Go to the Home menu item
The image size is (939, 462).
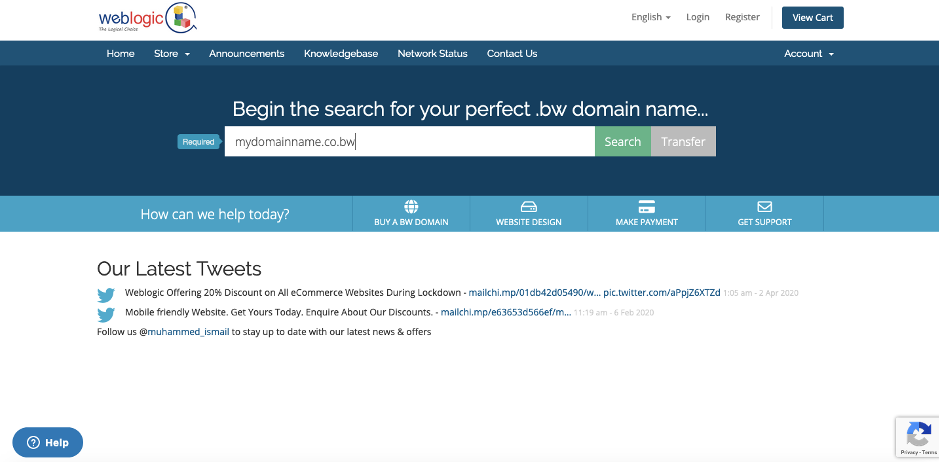(x=120, y=53)
